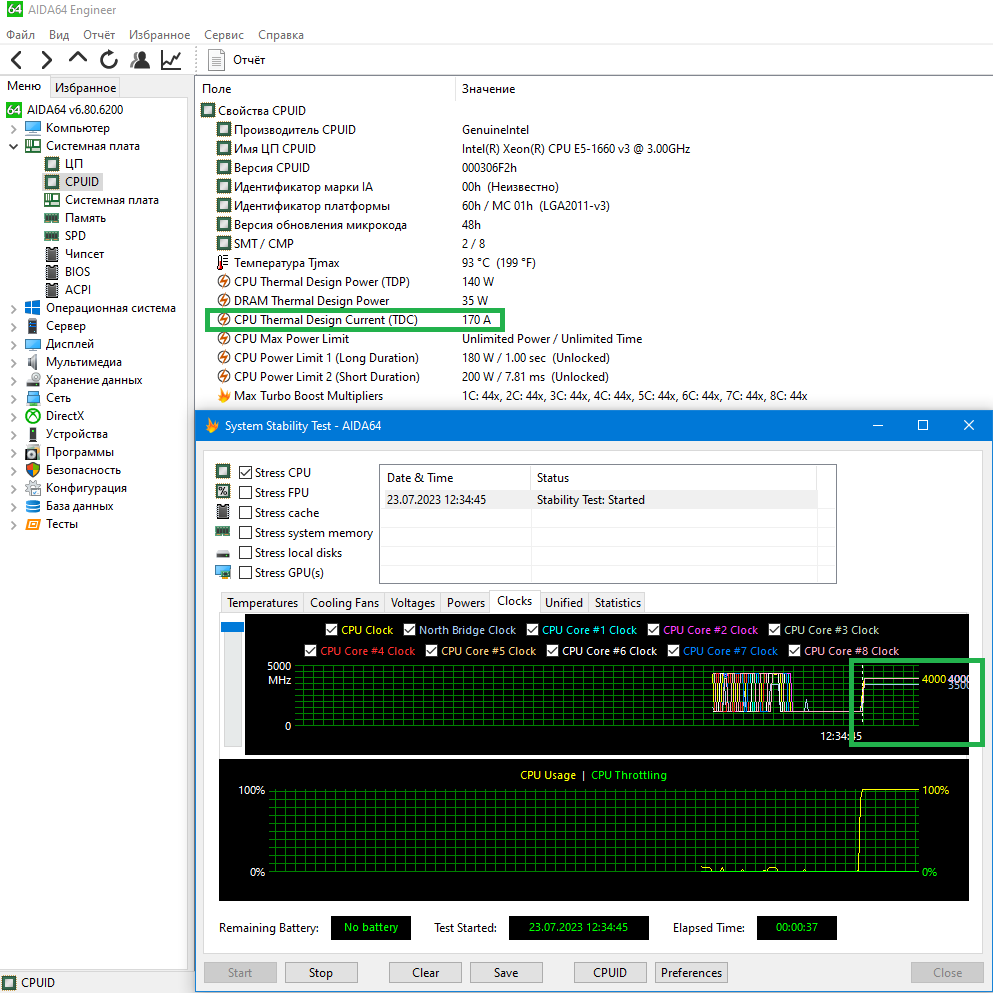The image size is (993, 993).
Task: Open Системная плата sub-item with motherboard icon
Action: click(x=111, y=200)
